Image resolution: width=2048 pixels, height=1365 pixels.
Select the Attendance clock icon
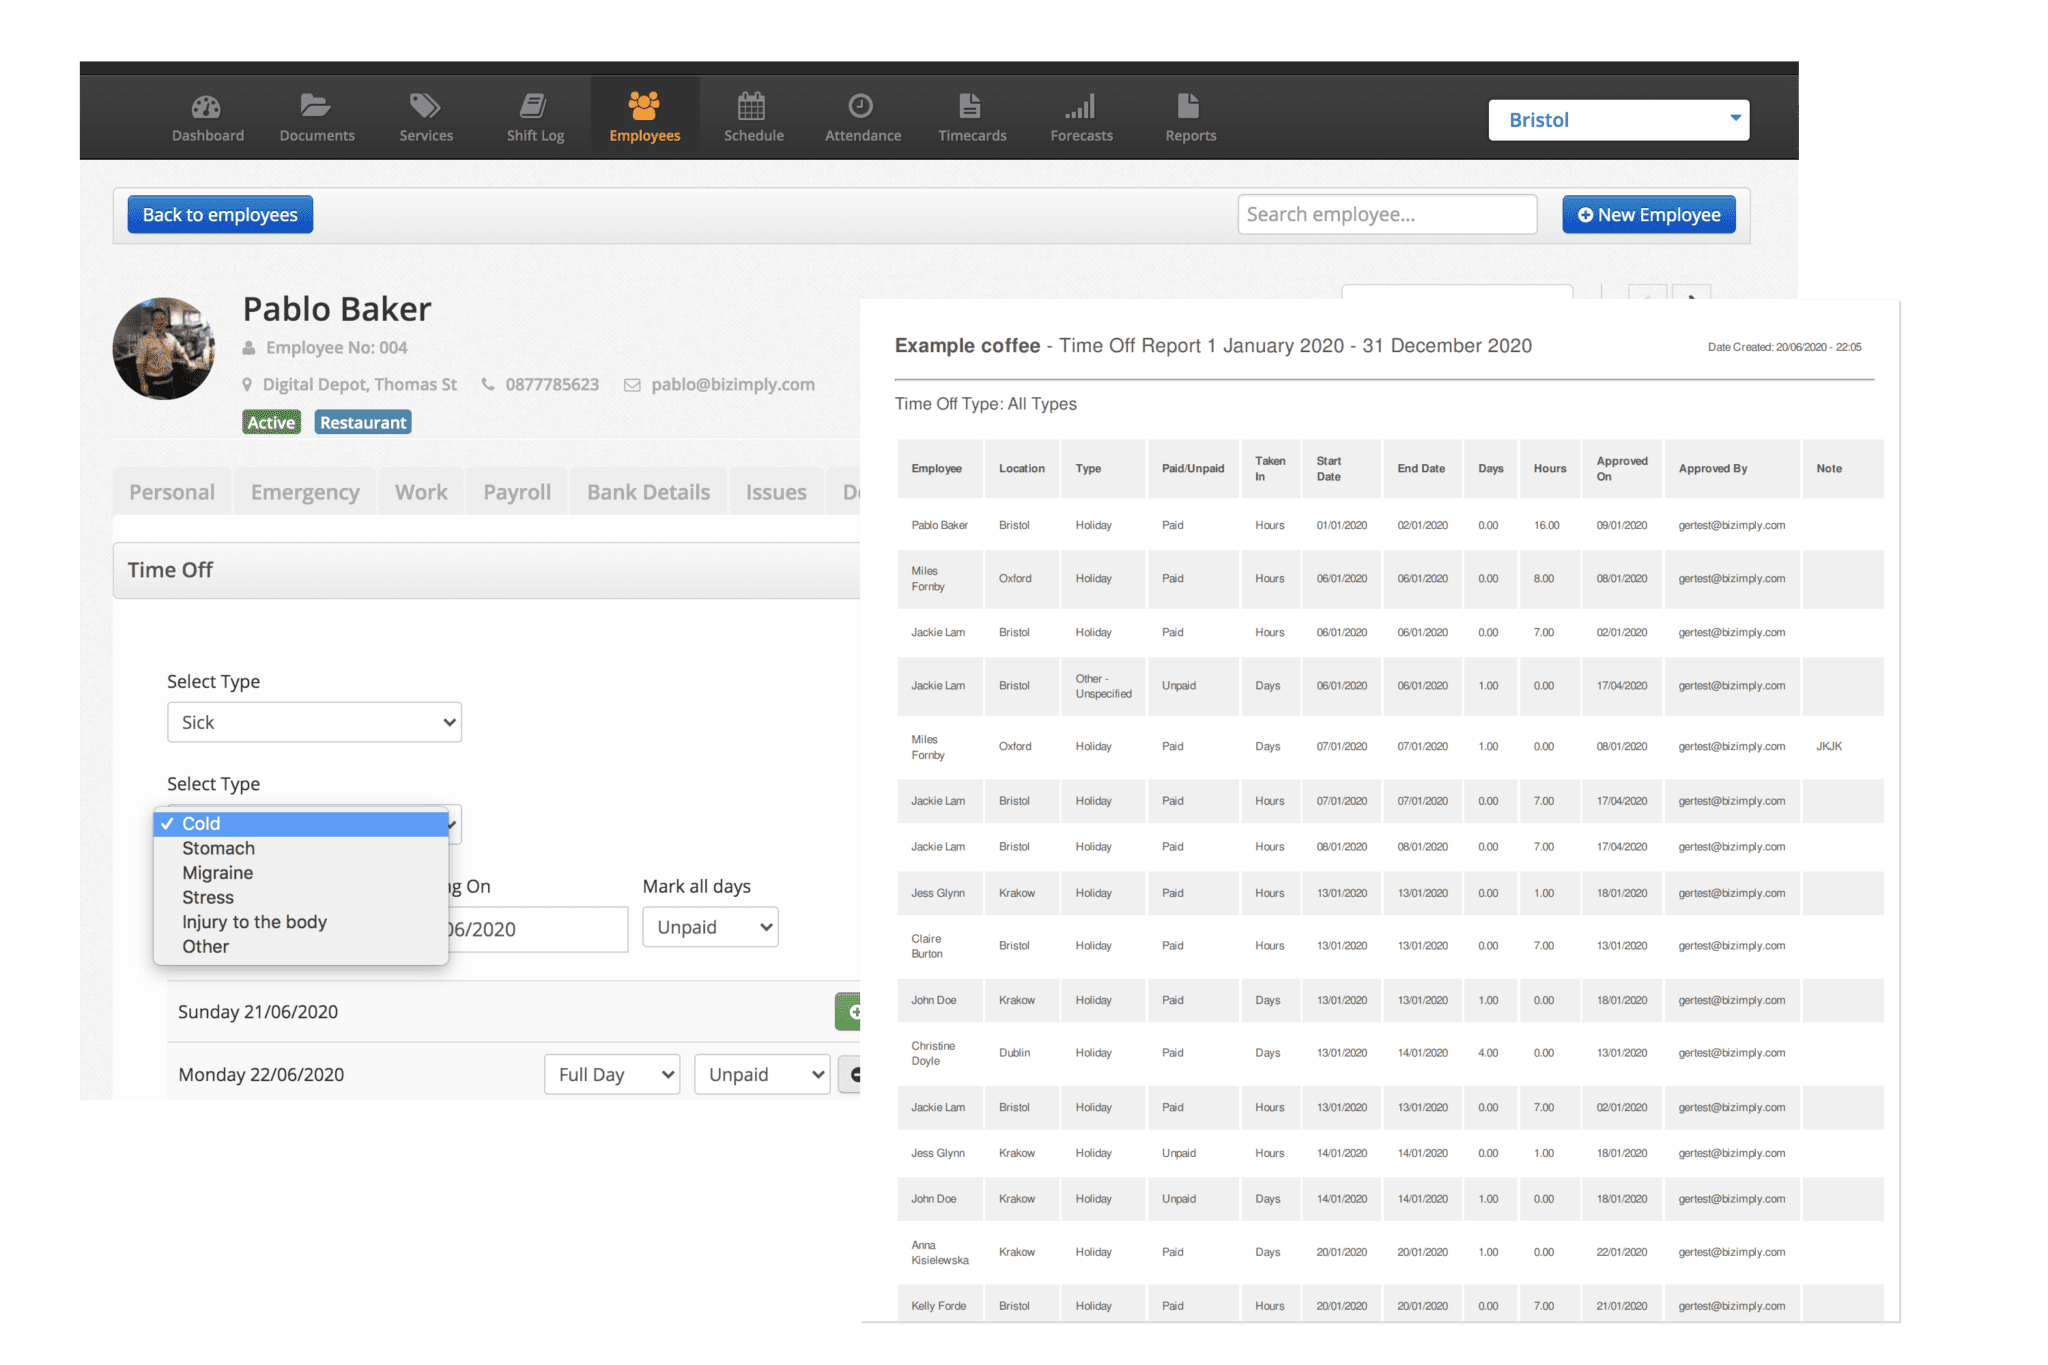click(862, 115)
